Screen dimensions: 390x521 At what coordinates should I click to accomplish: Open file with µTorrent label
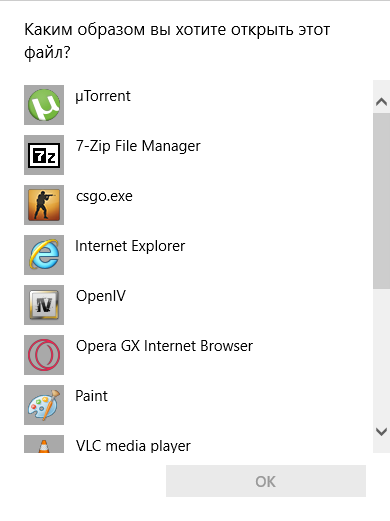103,96
